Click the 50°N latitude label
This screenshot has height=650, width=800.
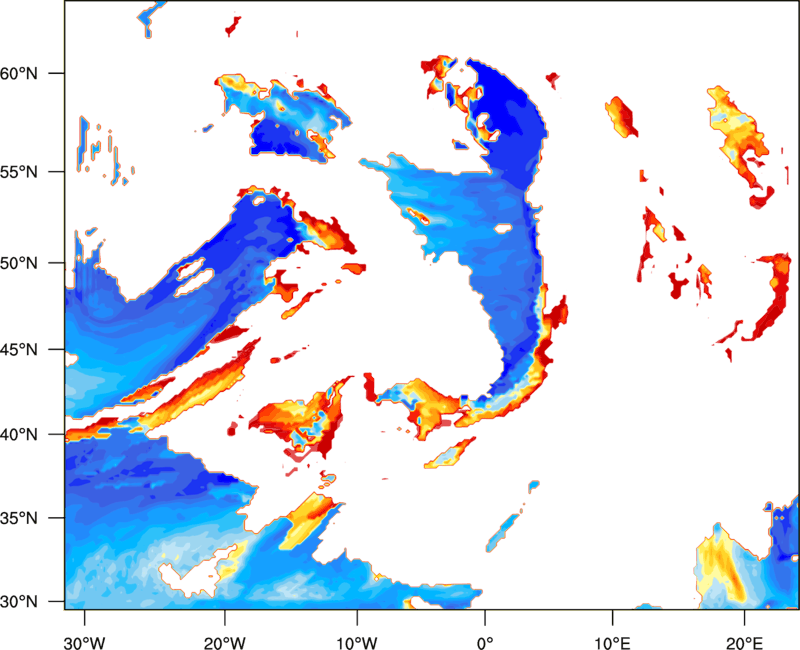coord(19,264)
